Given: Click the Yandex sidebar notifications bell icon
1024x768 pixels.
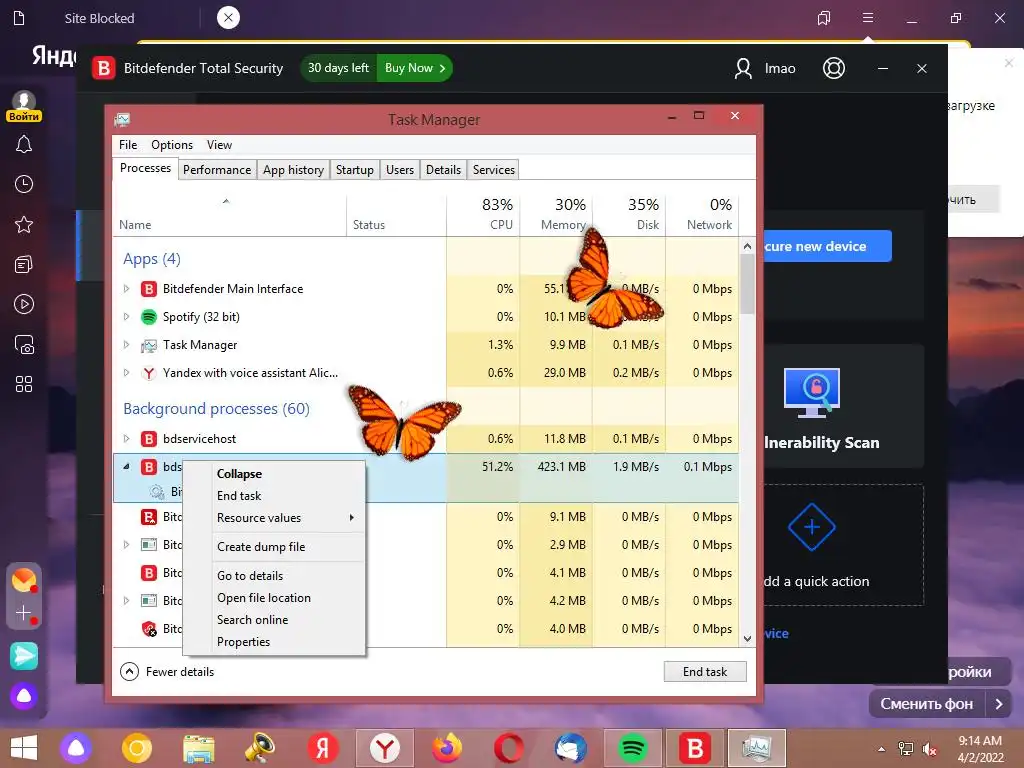Looking at the screenshot, I should point(24,144).
